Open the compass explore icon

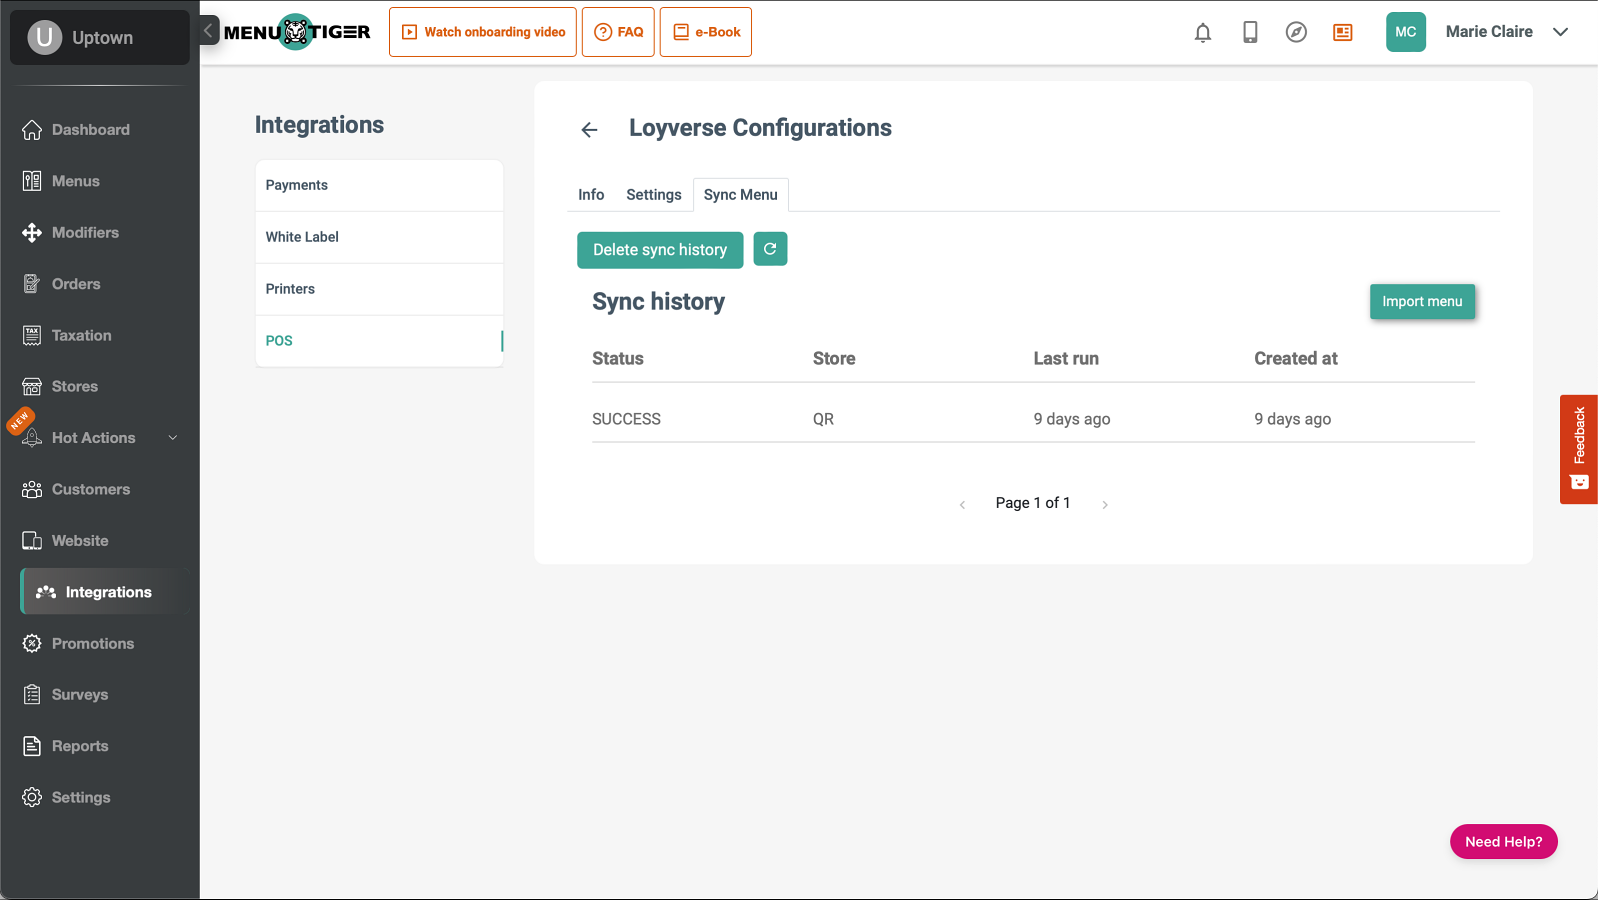(x=1296, y=32)
